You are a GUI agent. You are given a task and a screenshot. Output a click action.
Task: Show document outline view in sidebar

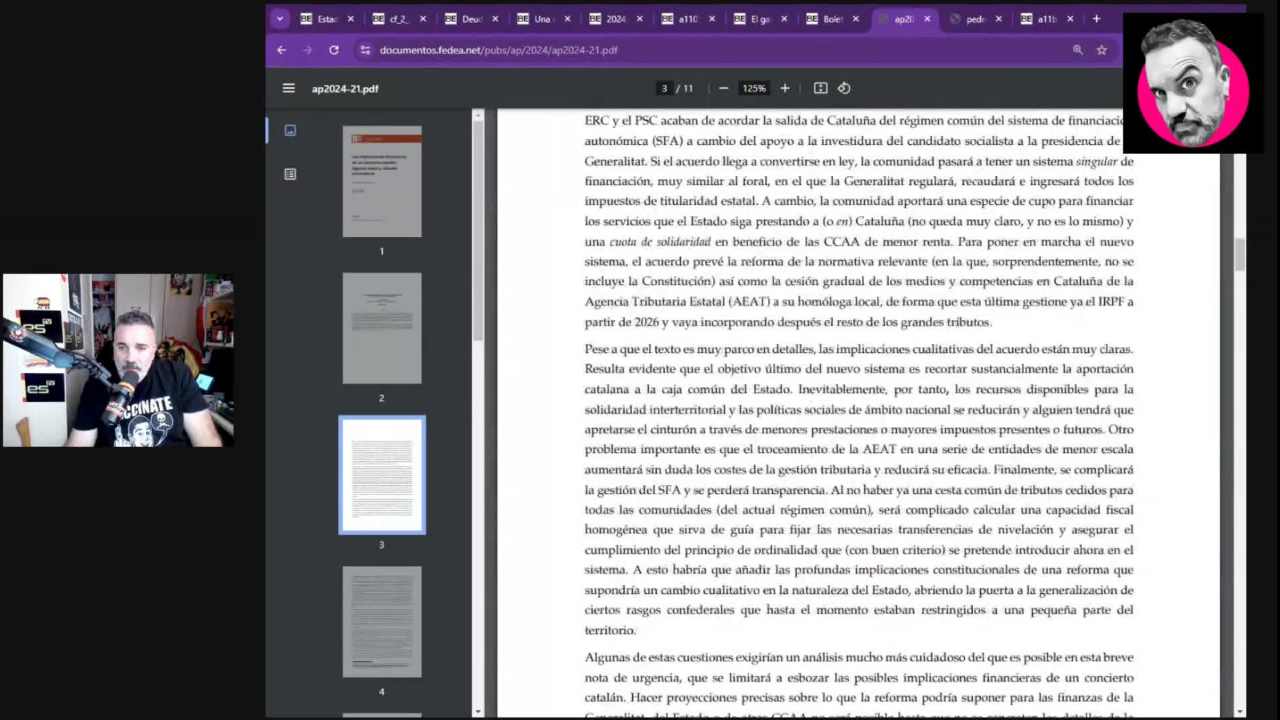(x=290, y=174)
